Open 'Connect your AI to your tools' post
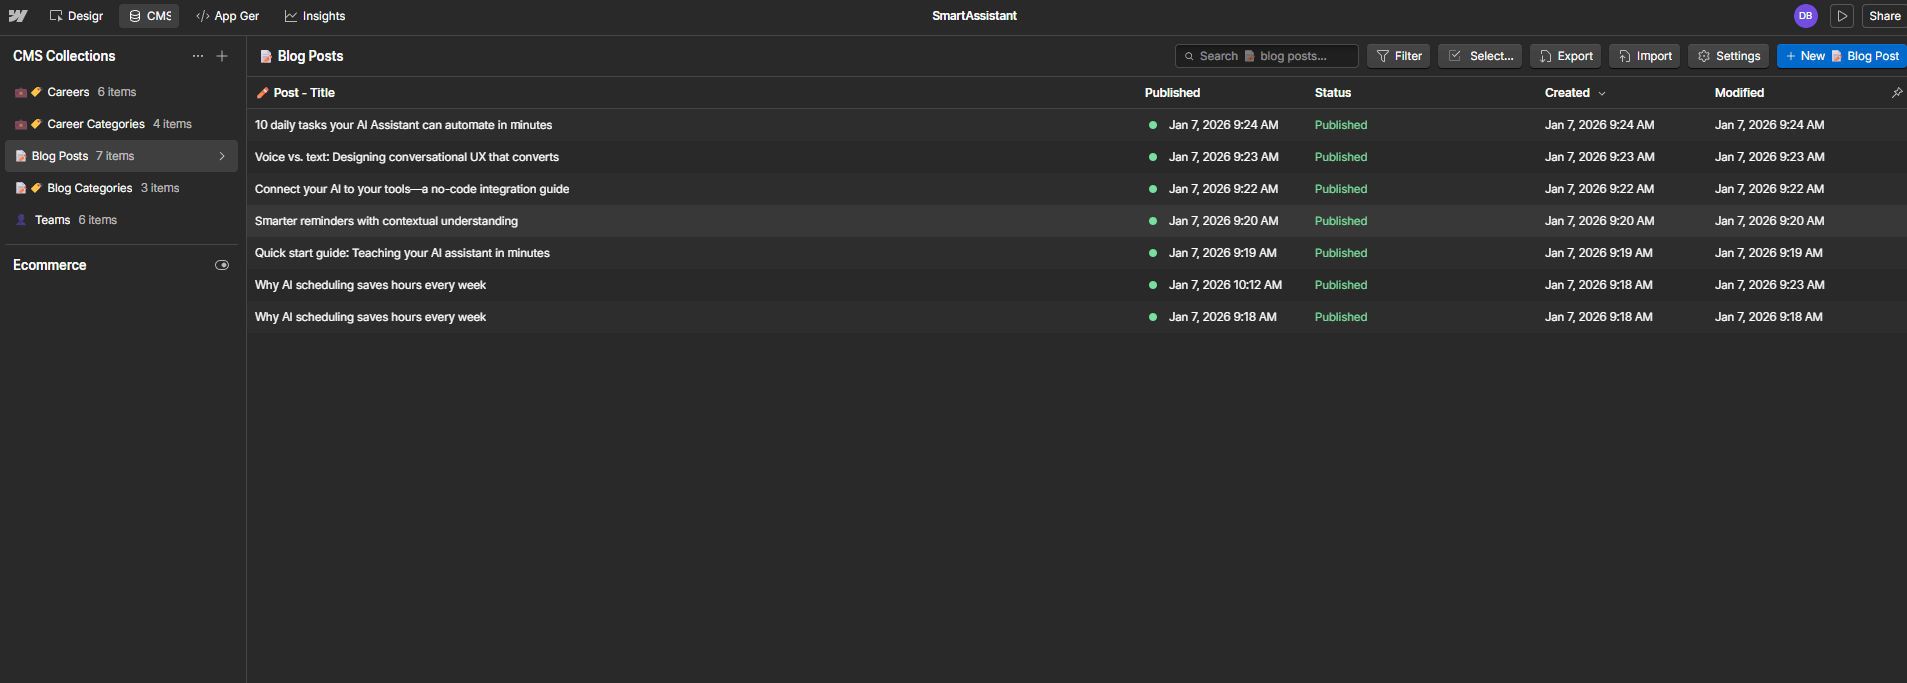The image size is (1907, 683). pyautogui.click(x=411, y=189)
